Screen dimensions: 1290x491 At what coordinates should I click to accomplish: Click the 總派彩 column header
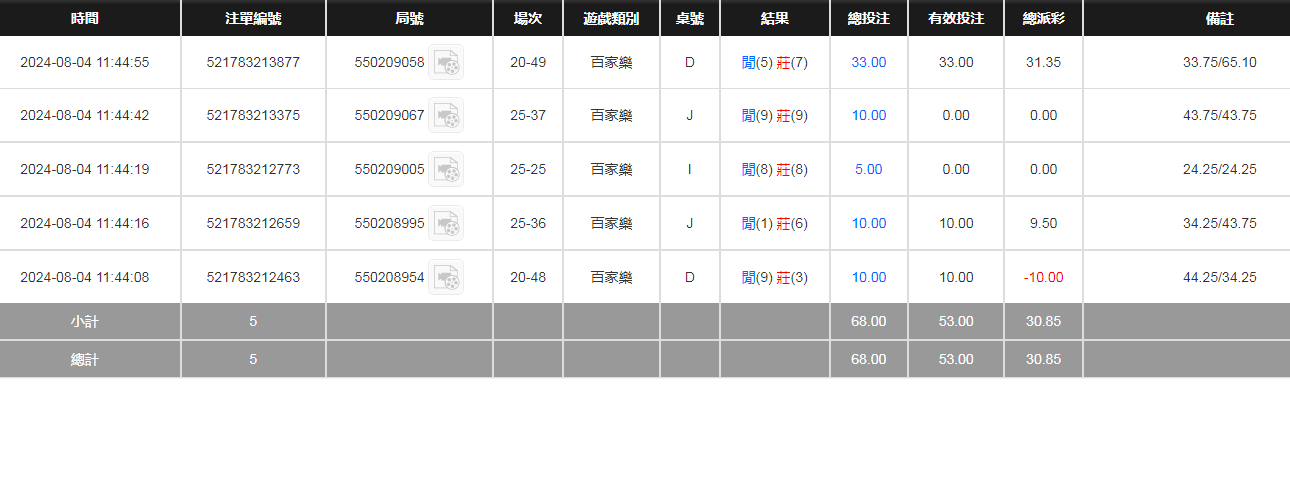tap(1043, 18)
